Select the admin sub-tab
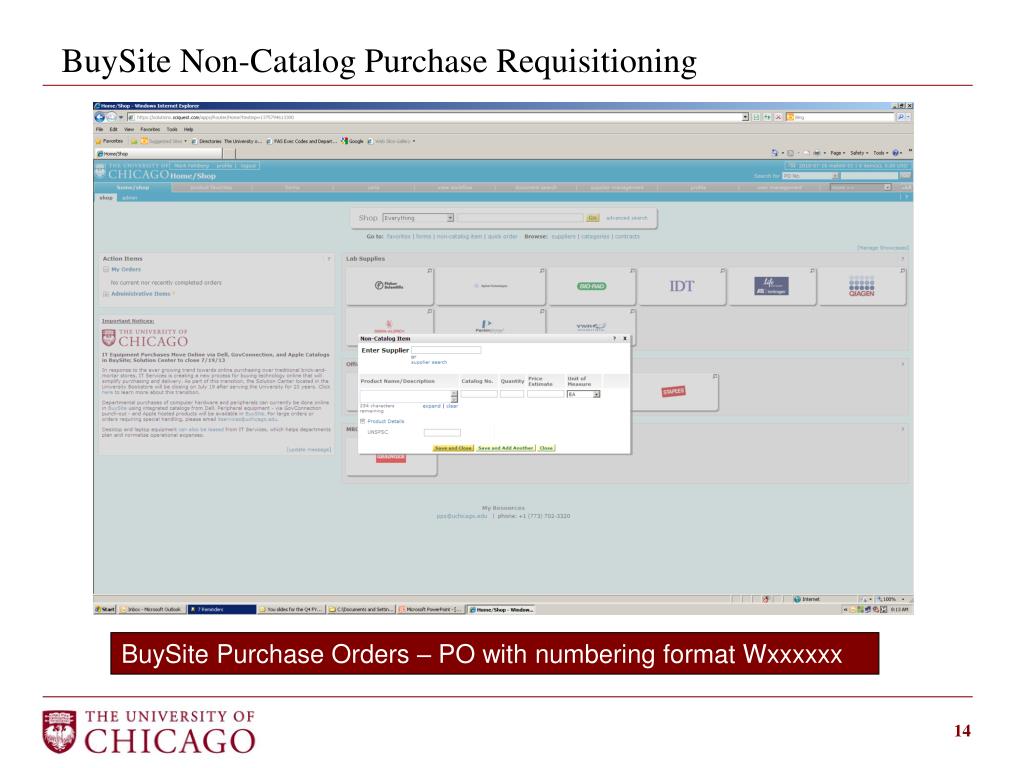The image size is (1024, 768). pyautogui.click(x=130, y=197)
